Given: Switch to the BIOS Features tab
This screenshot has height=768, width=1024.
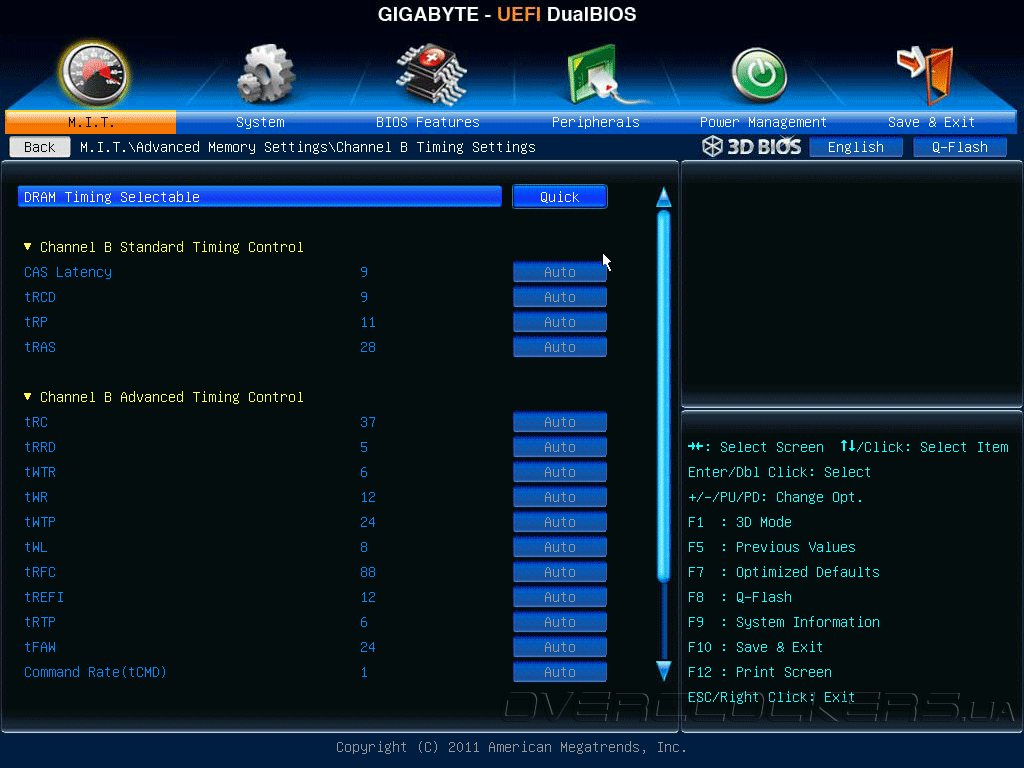Looking at the screenshot, I should coord(428,122).
